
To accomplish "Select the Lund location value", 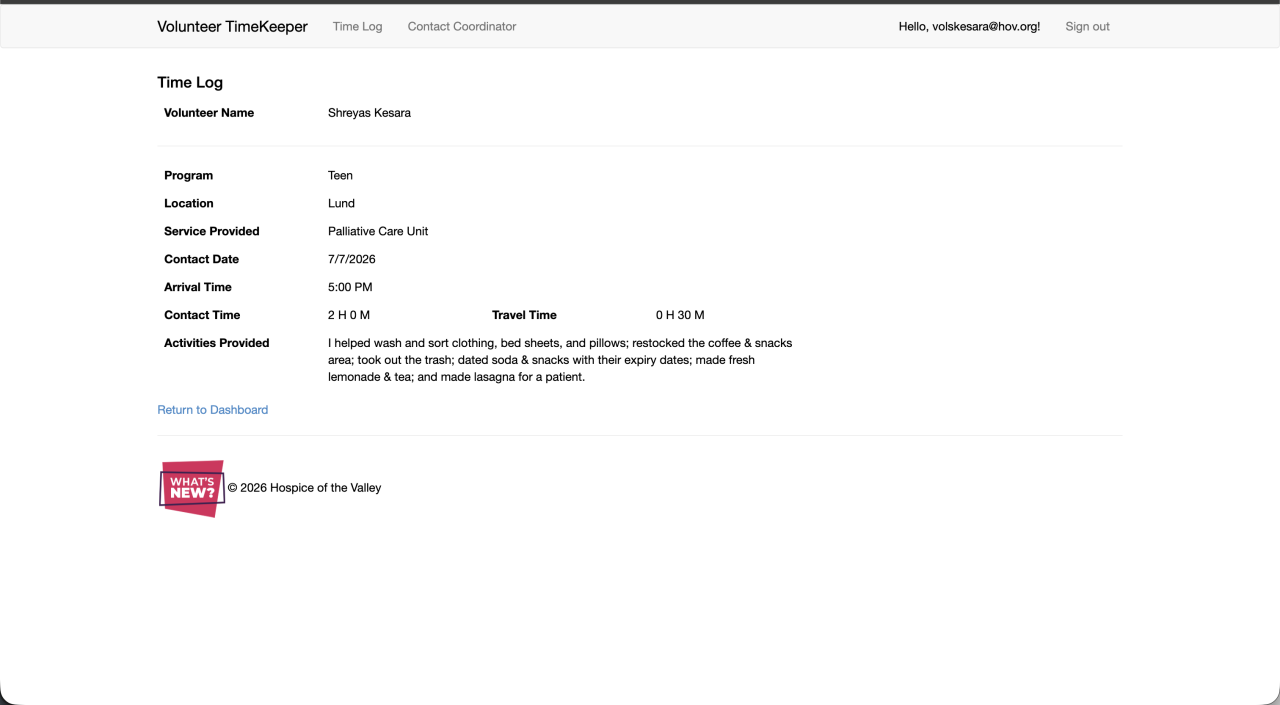I will coord(341,203).
